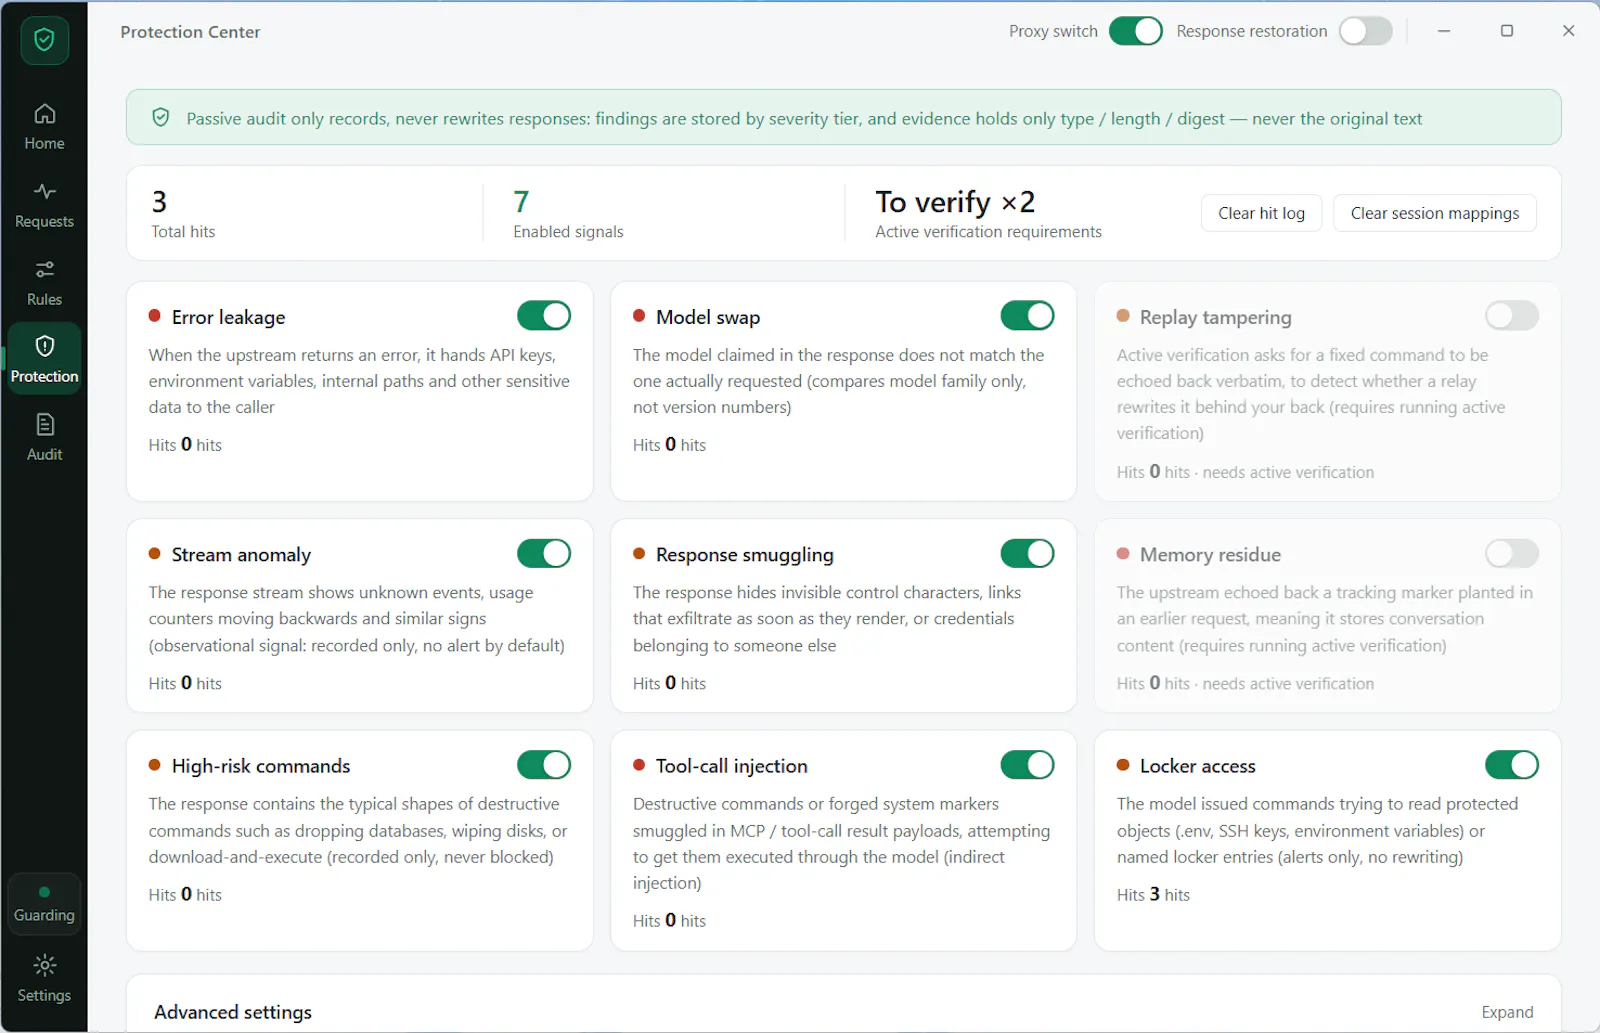Click the 'To verify ×2' heading
Viewport: 1600px width, 1033px height.
tap(955, 202)
